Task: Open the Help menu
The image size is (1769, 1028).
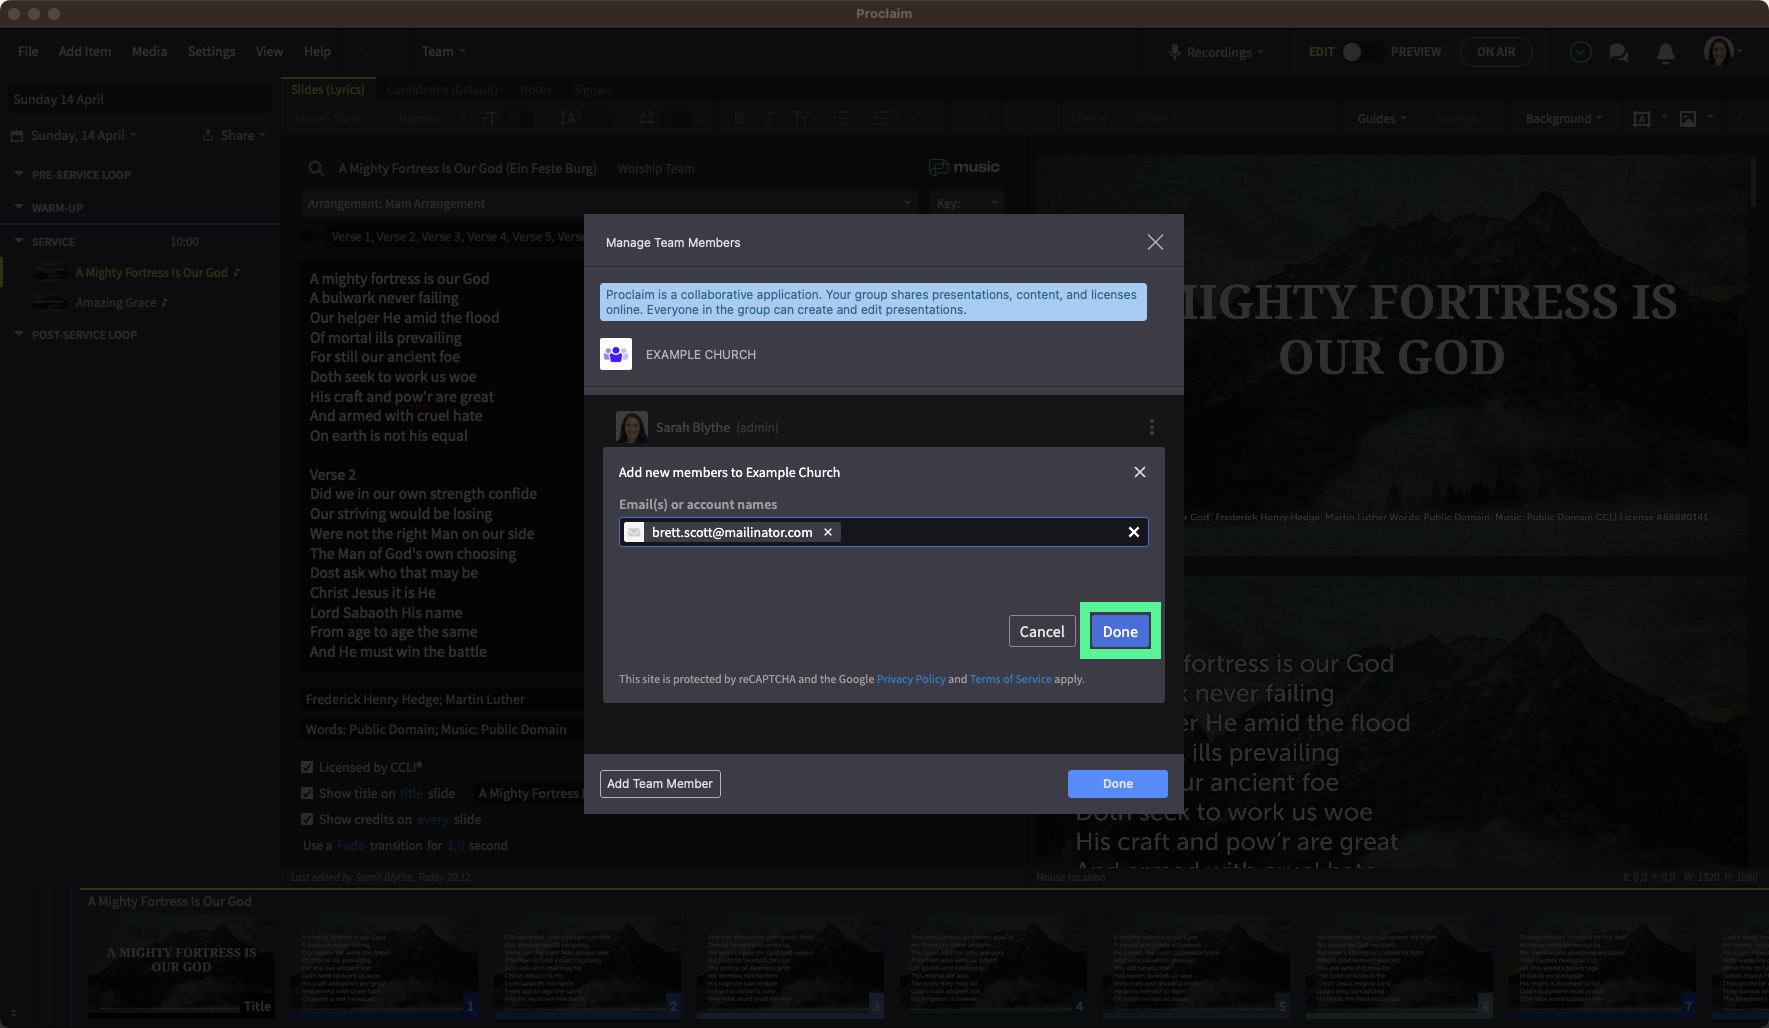Action: [x=317, y=52]
